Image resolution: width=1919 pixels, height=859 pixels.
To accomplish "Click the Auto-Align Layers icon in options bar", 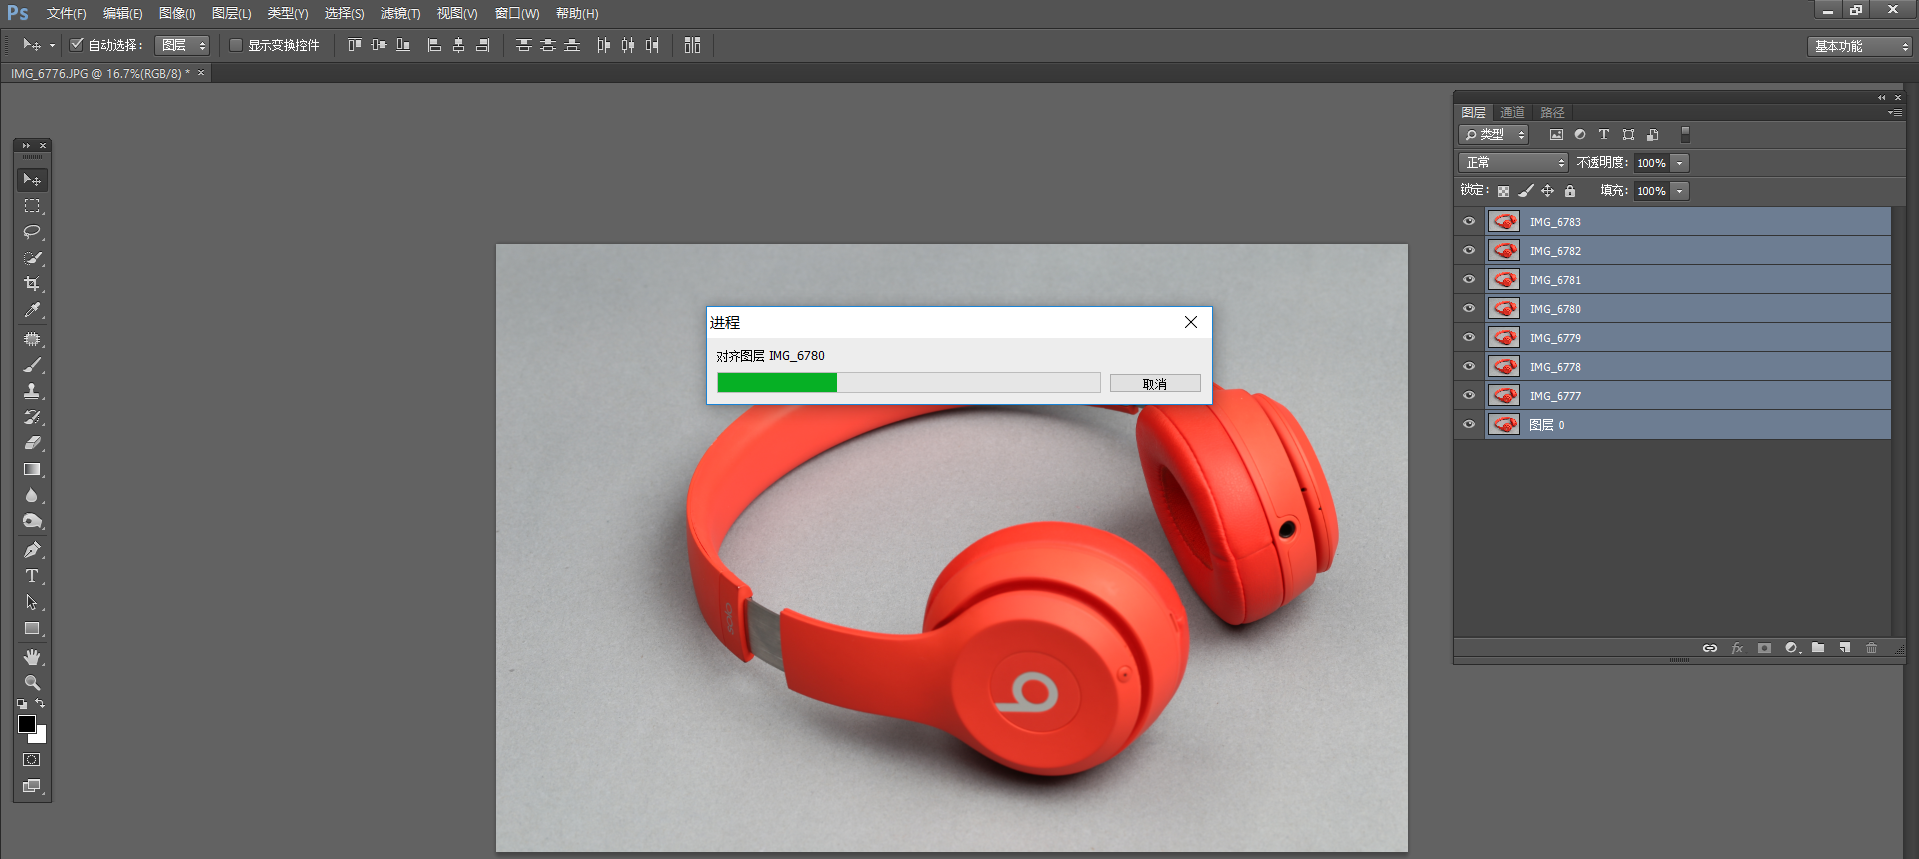I will 692,45.
